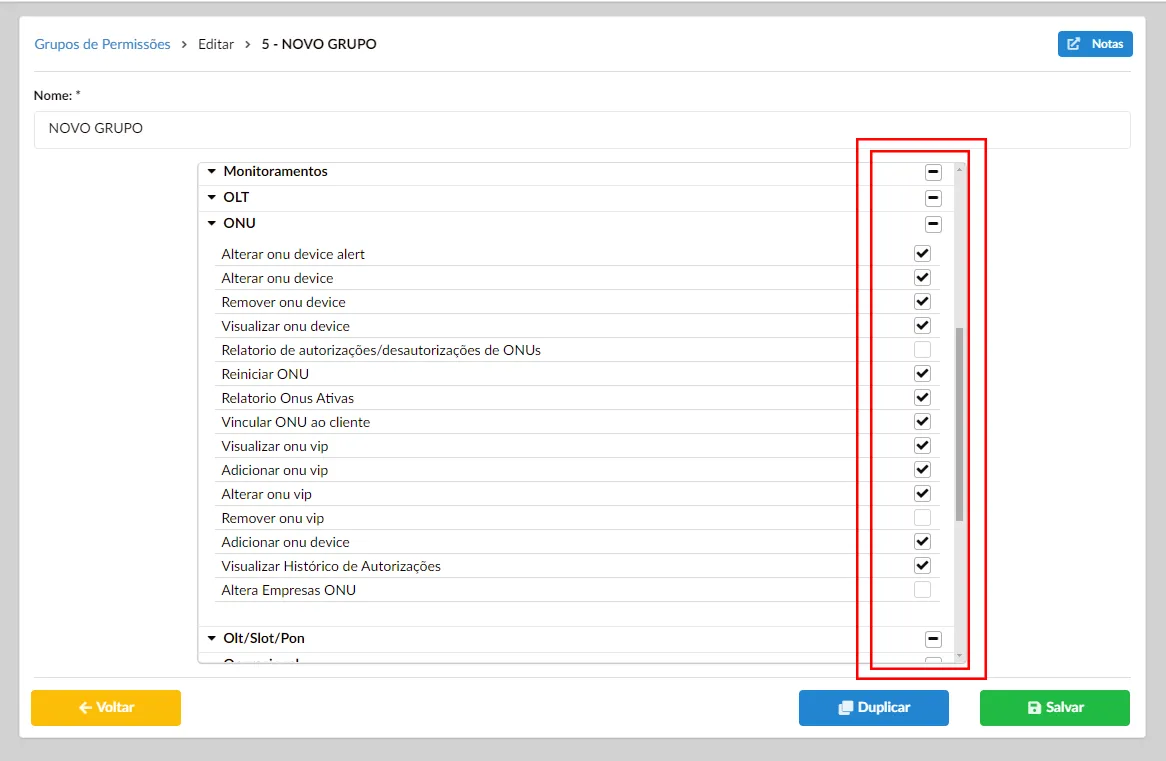Collapse the OLT section arrow
The height and width of the screenshot is (761, 1166).
tap(211, 198)
